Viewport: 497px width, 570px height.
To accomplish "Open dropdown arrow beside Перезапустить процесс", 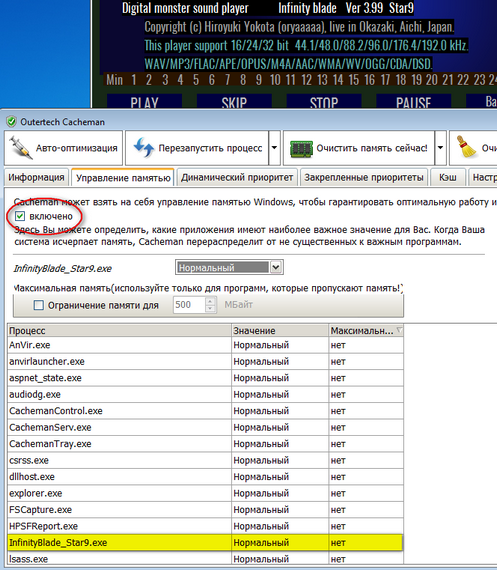I will click(x=274, y=148).
